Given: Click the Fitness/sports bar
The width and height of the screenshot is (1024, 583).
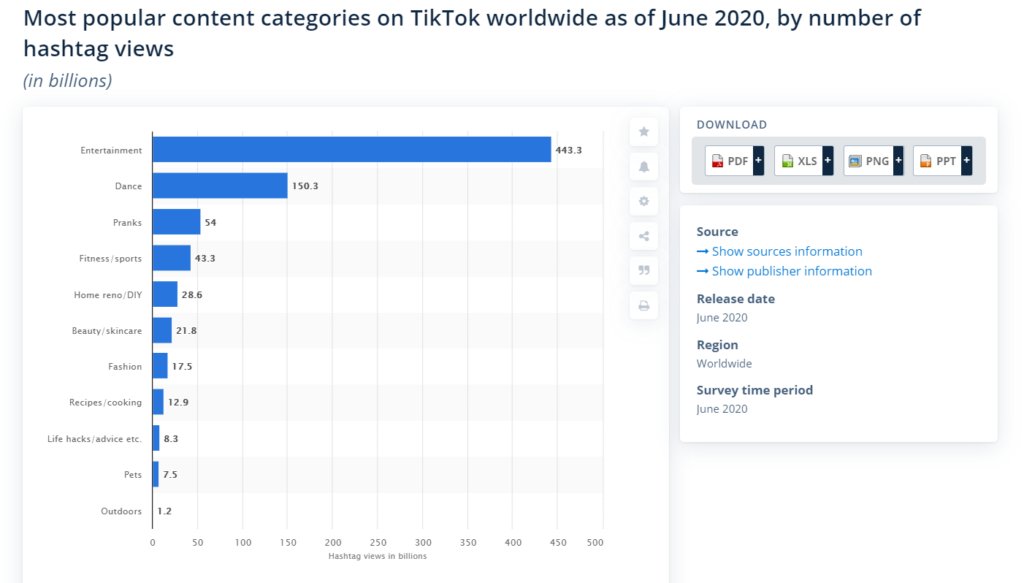Looking at the screenshot, I should pyautogui.click(x=171, y=258).
